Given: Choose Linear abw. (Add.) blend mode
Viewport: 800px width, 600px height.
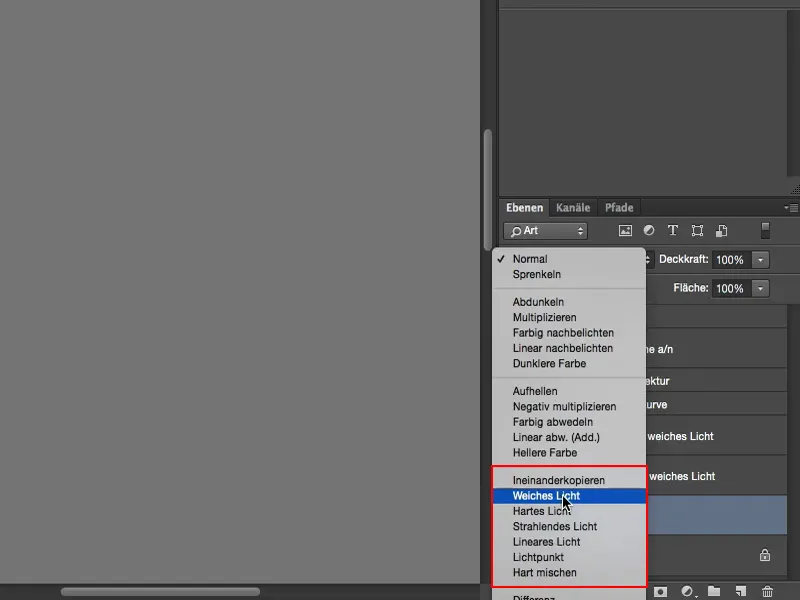Looking at the screenshot, I should (569, 437).
